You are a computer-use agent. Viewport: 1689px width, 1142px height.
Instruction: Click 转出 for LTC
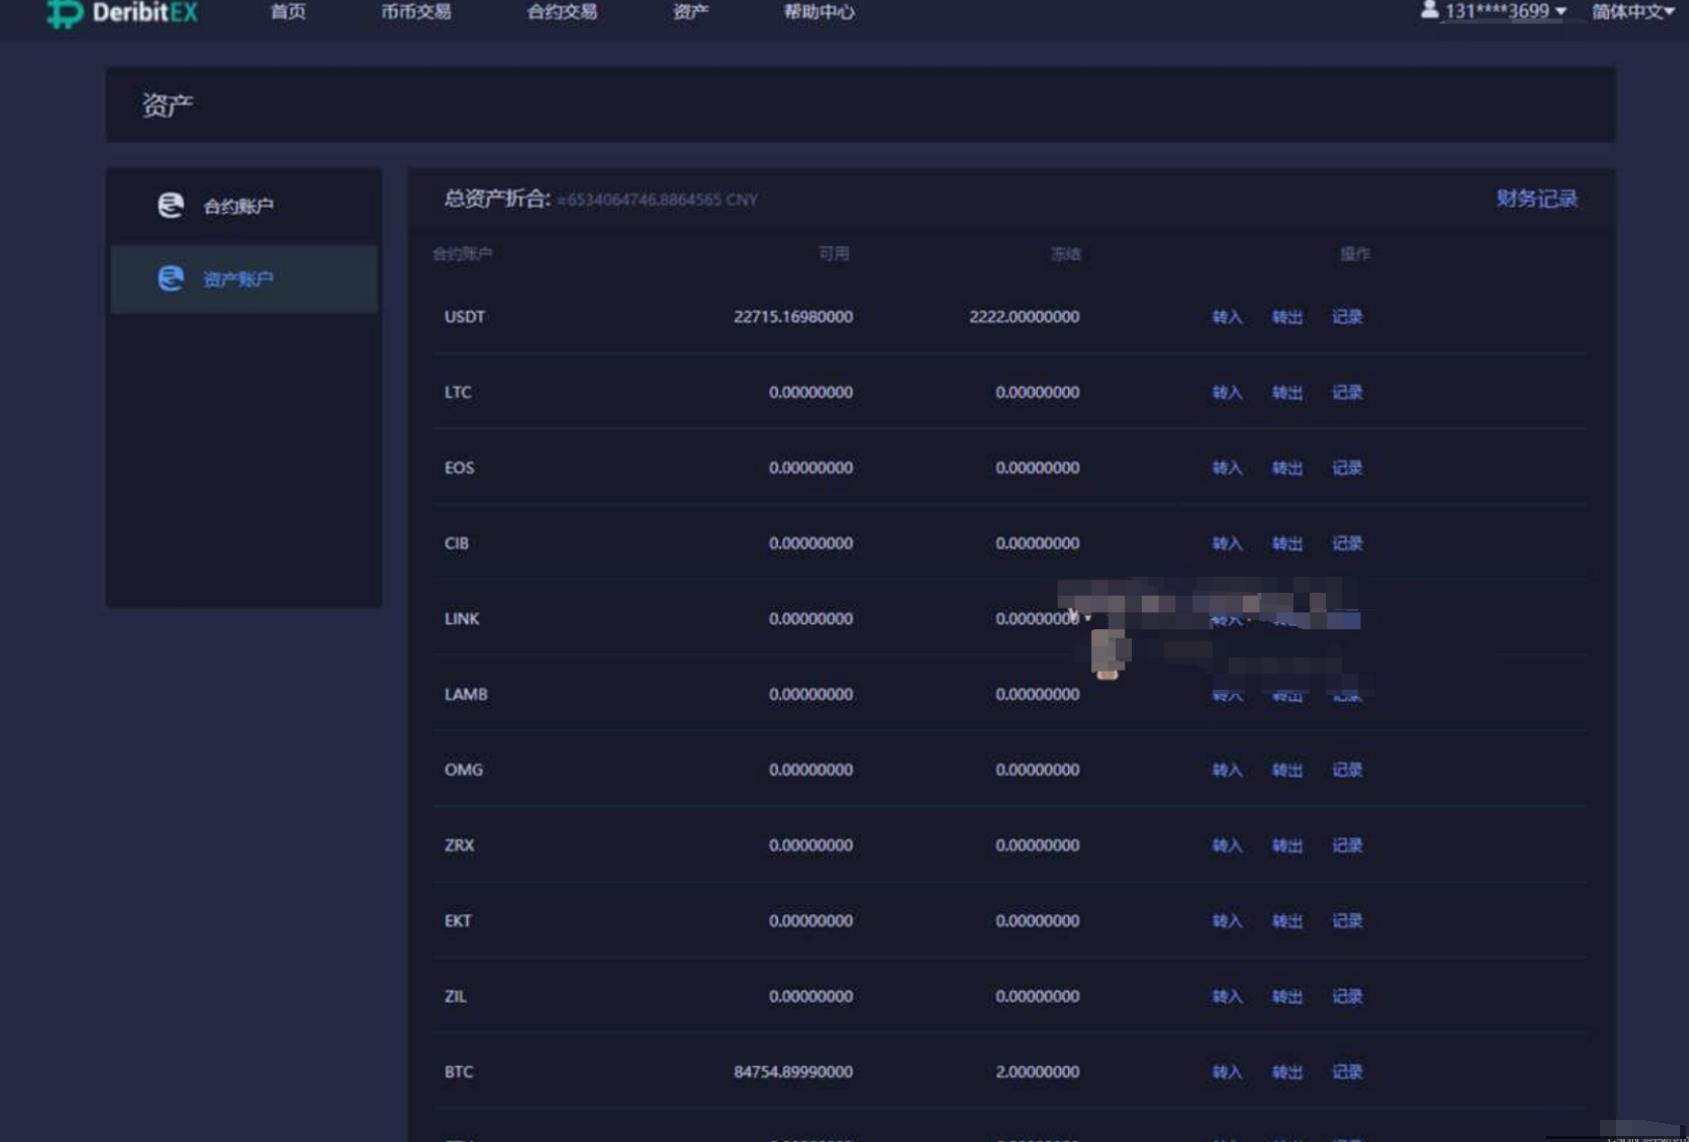(1287, 392)
